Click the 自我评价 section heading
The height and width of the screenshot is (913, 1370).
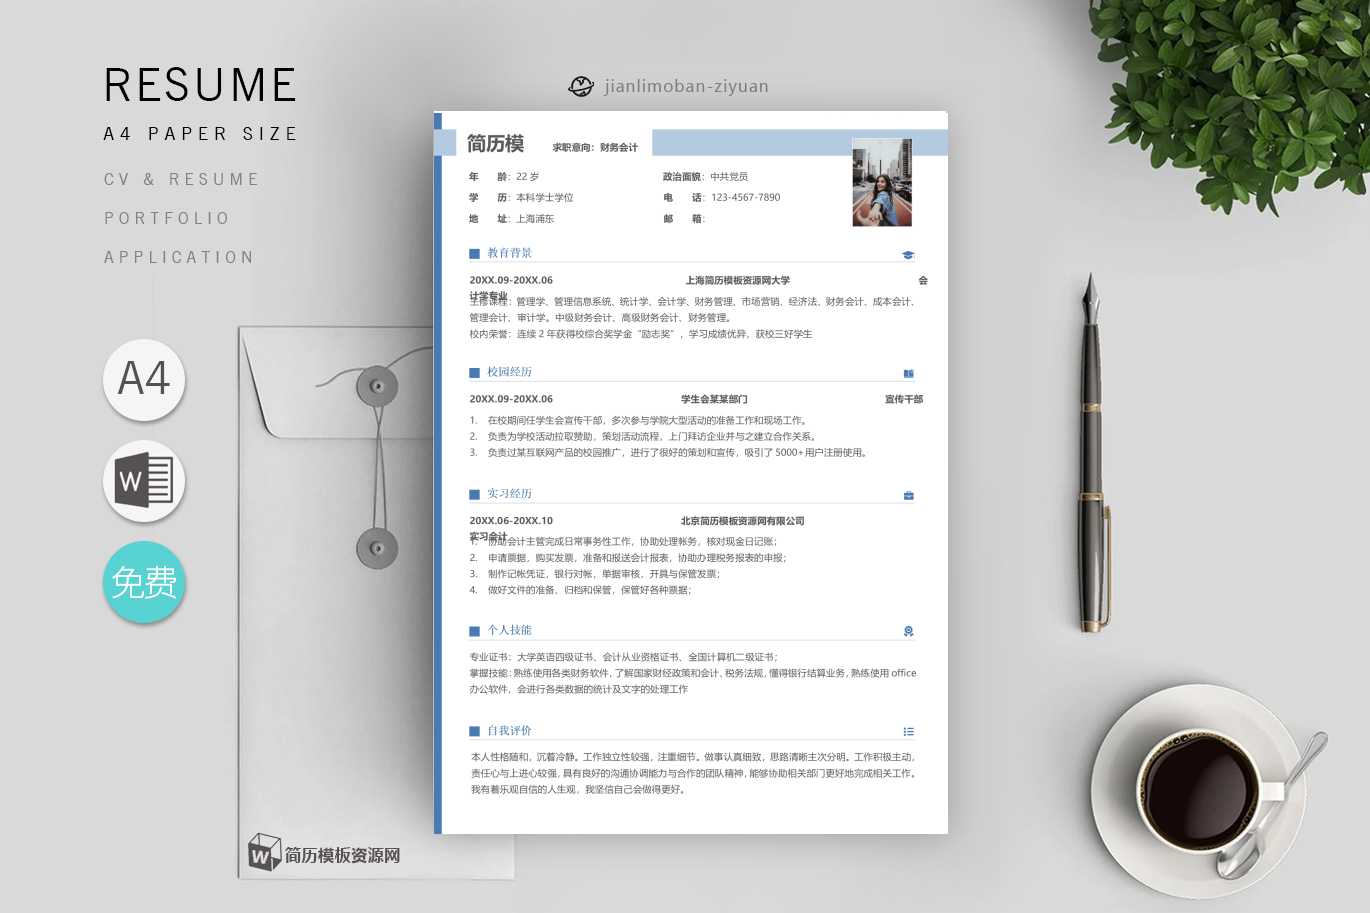[x=509, y=731]
